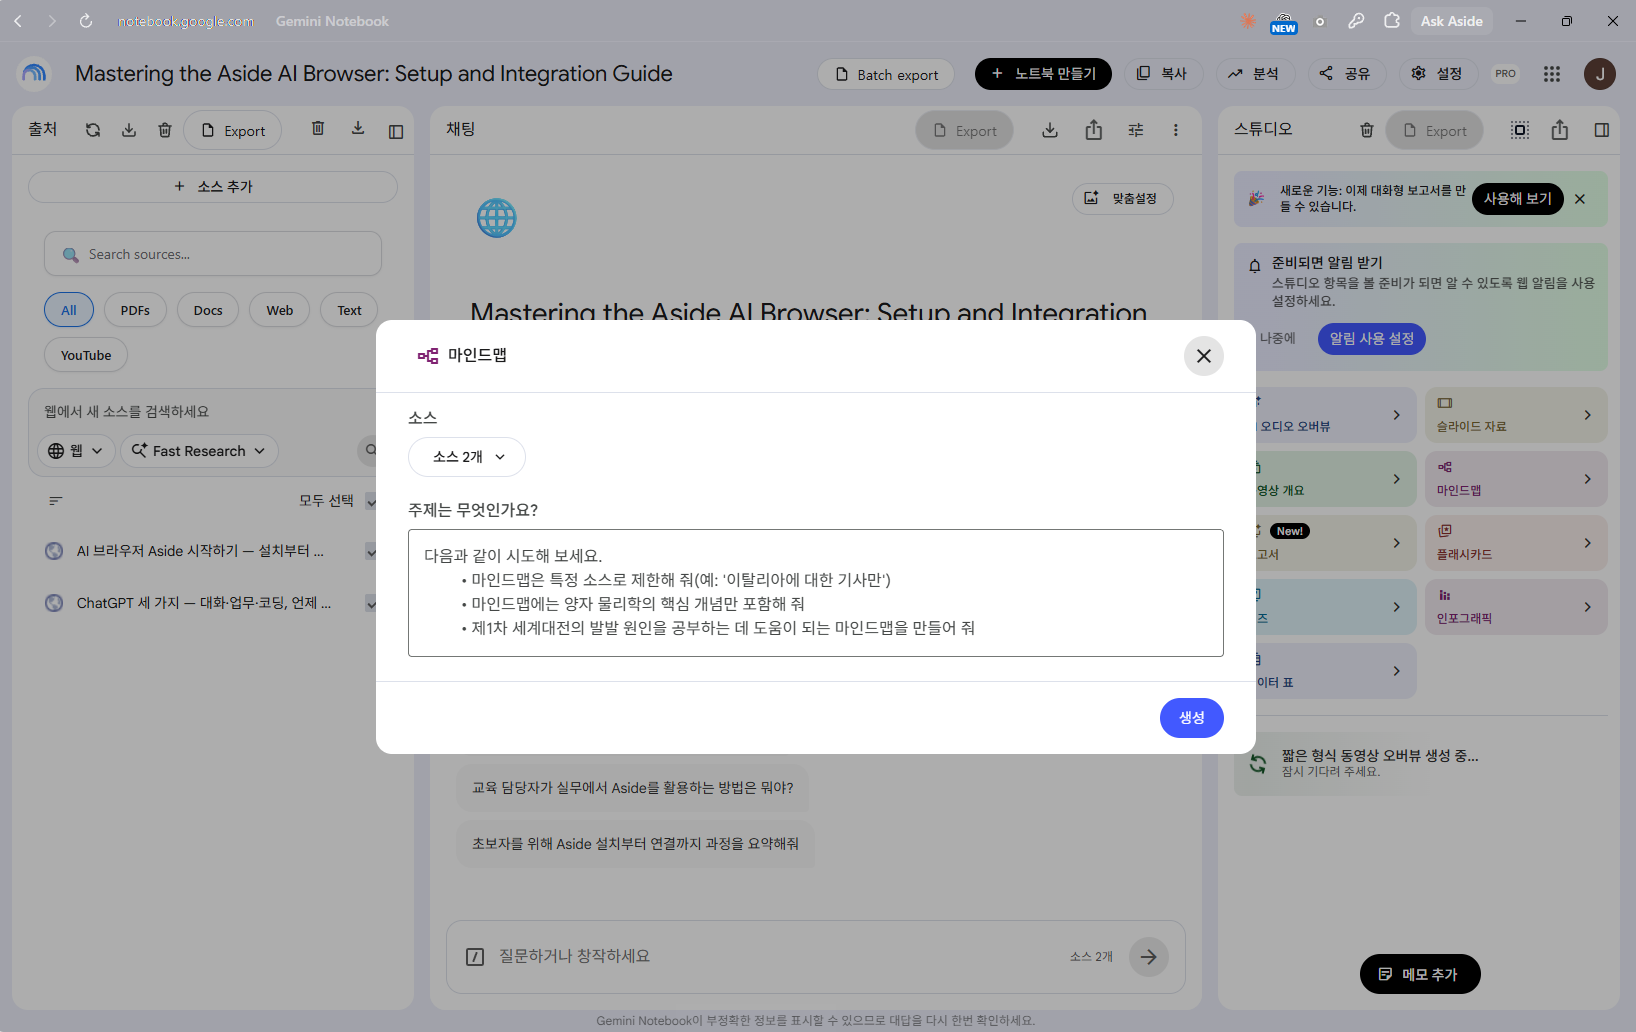This screenshot has width=1636, height=1032.
Task: Open the J account avatar
Action: pyautogui.click(x=1600, y=74)
